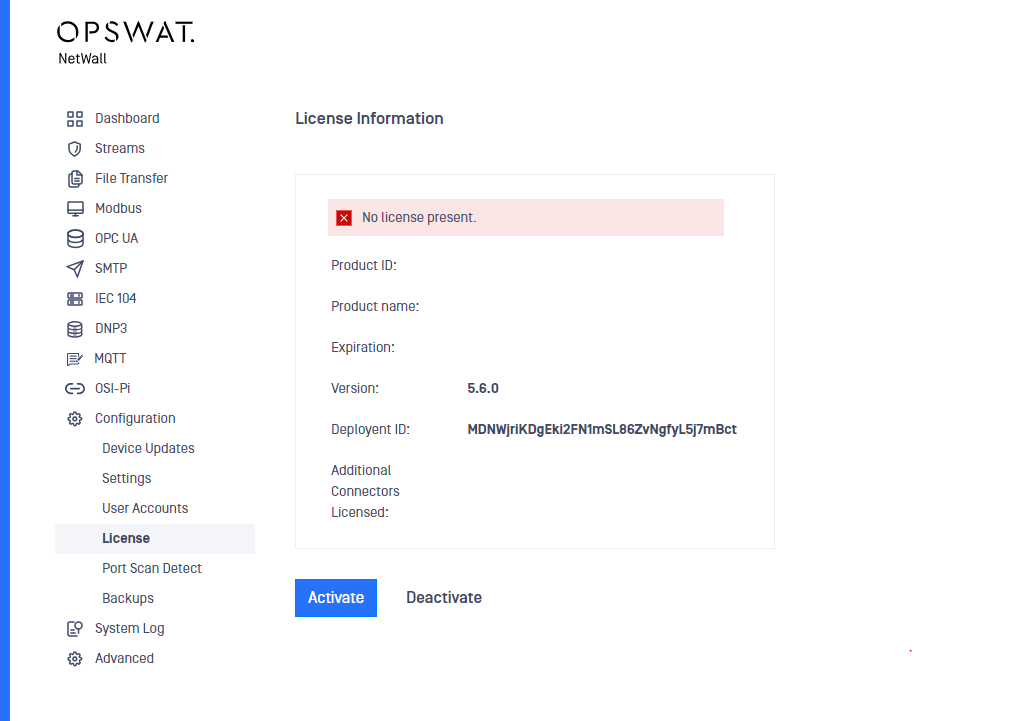
Task: Click the Modbus monitor icon
Action: [75, 209]
